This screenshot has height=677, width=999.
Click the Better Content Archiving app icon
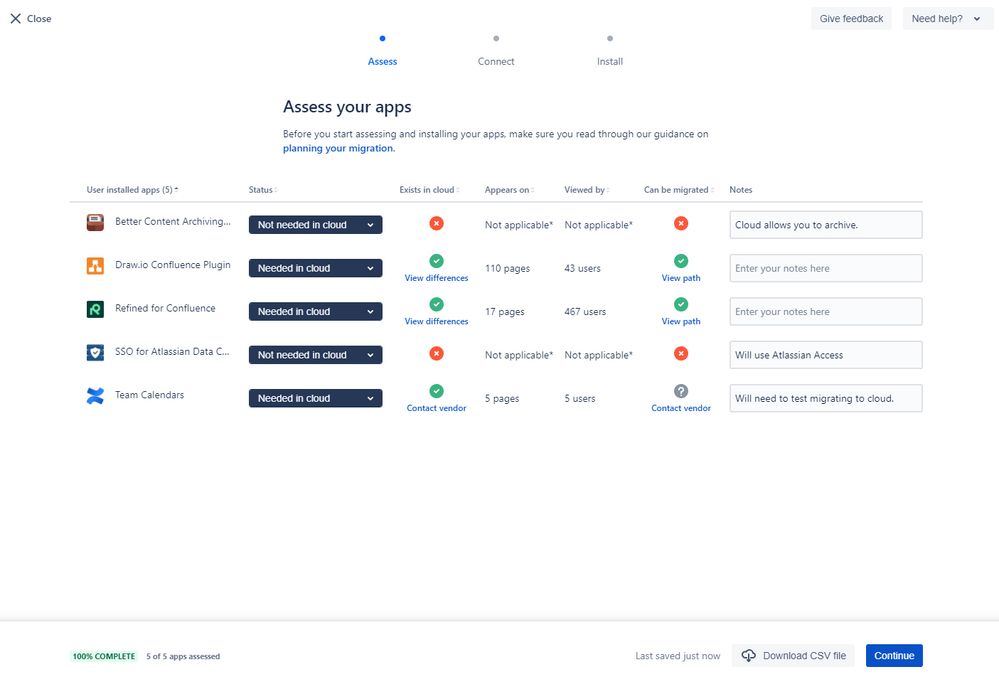click(x=95, y=222)
